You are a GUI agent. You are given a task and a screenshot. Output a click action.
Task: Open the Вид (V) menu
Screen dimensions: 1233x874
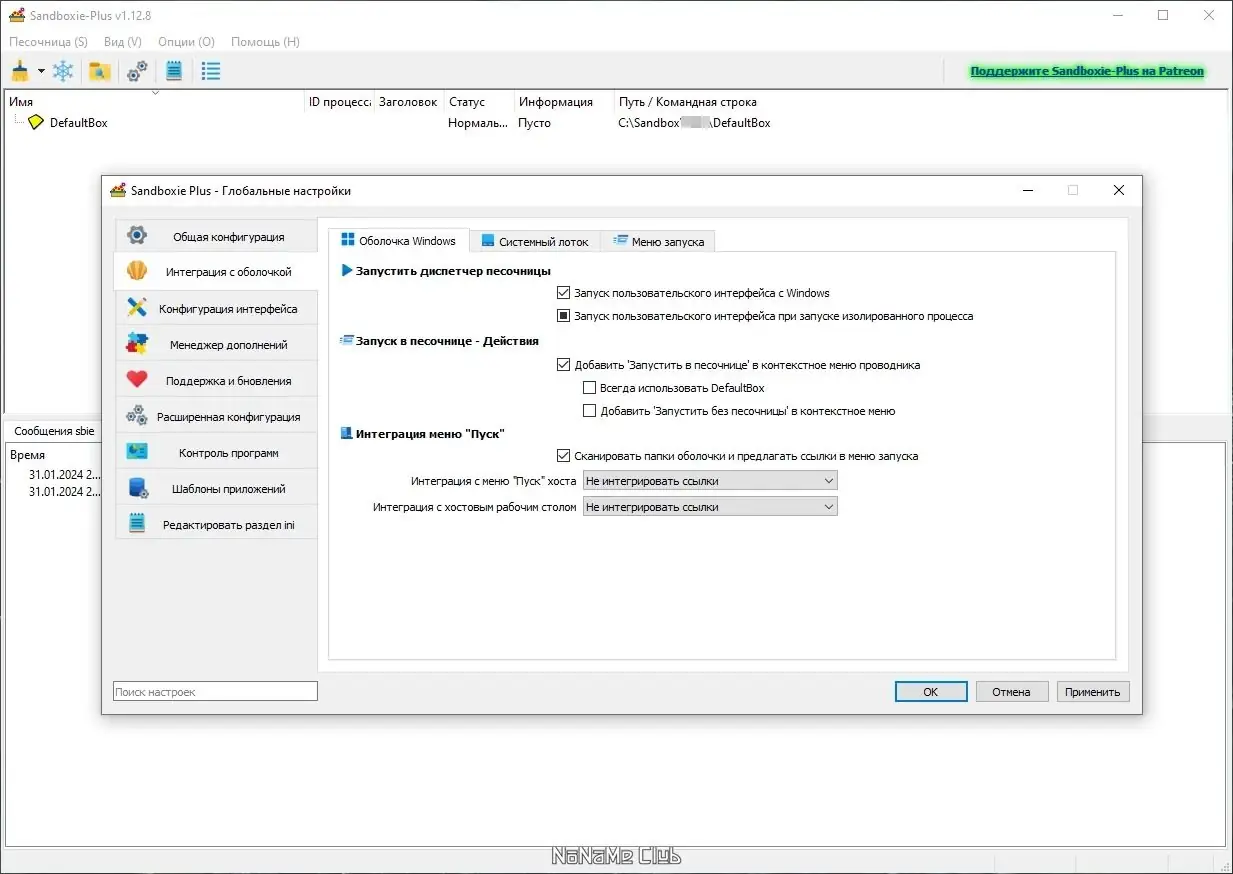pos(122,42)
